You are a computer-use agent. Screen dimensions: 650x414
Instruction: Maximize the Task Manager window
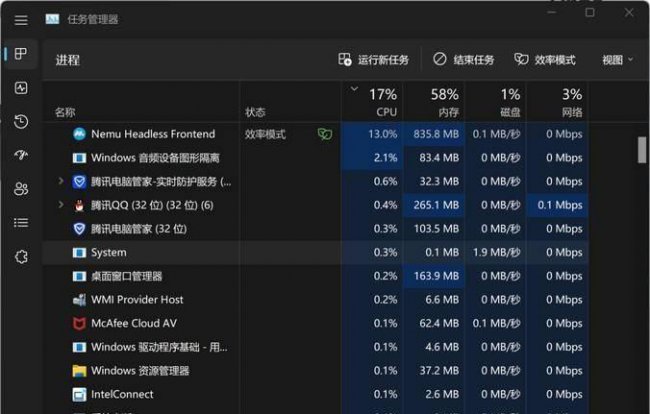[590, 12]
